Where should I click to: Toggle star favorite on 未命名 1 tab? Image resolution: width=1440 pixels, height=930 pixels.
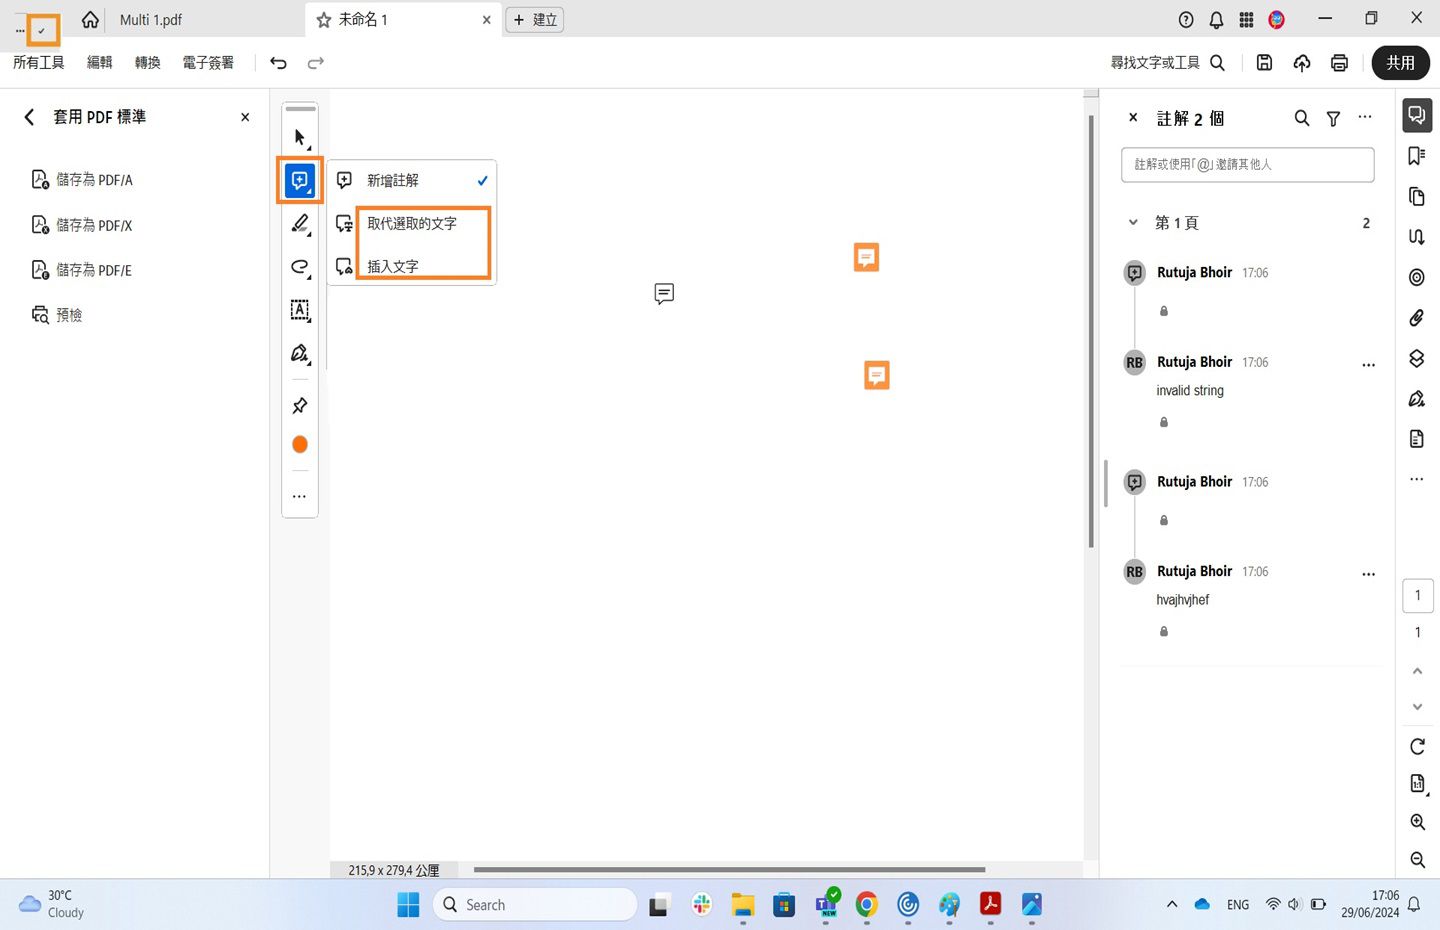(x=324, y=20)
